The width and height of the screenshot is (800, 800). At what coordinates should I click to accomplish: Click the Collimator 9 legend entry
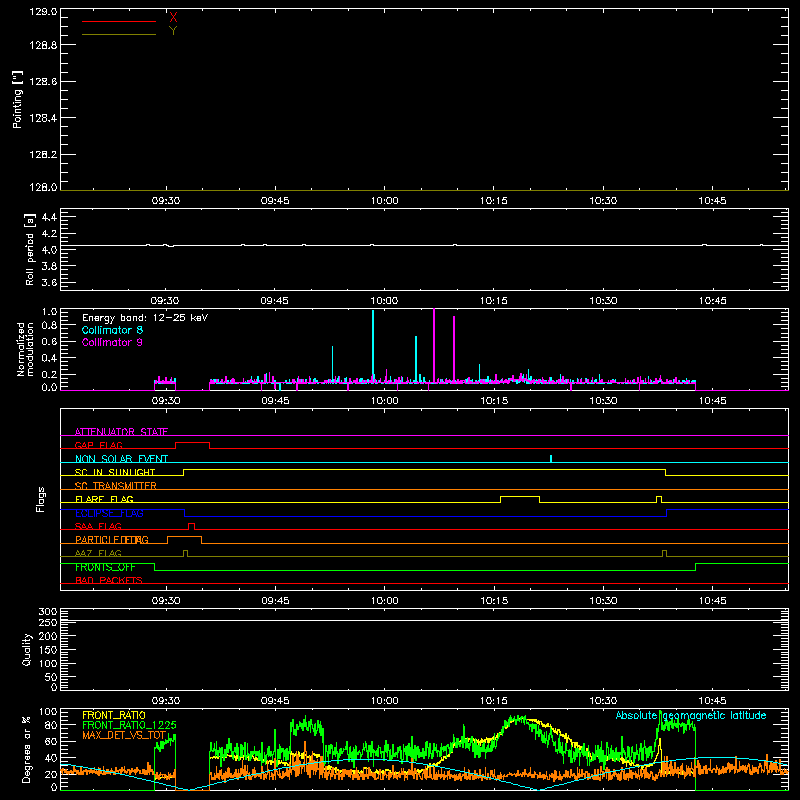coord(112,342)
